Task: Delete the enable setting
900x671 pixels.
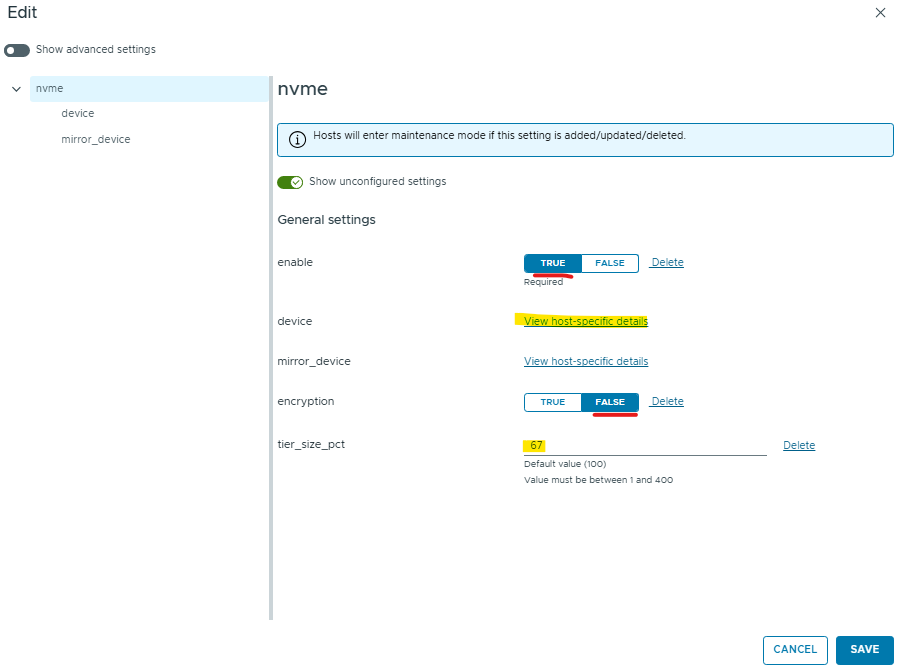Action: (x=667, y=262)
